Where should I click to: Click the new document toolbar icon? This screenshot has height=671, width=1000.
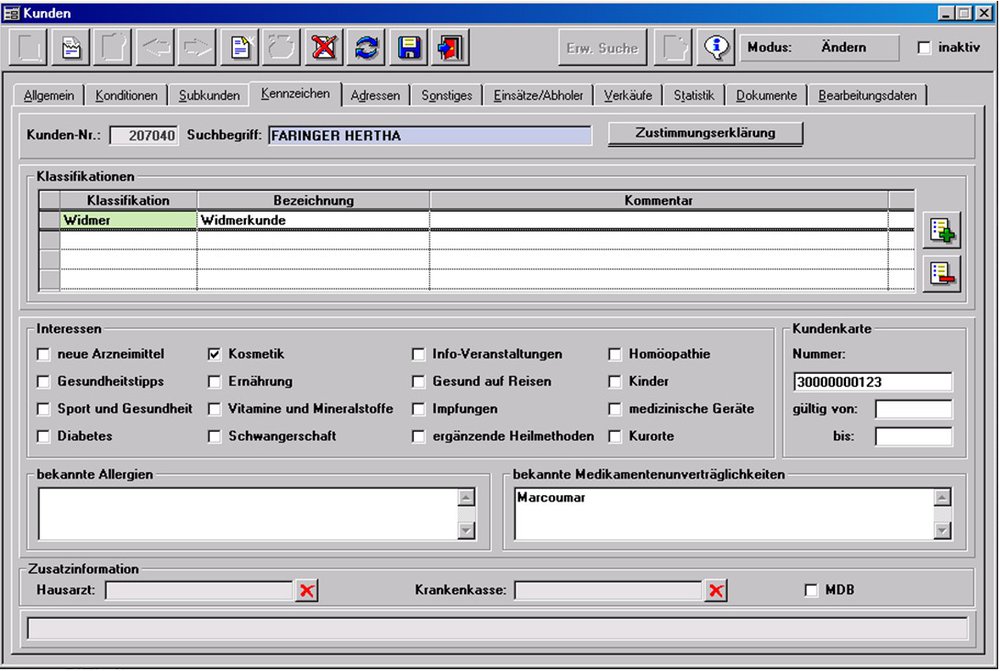[240, 48]
